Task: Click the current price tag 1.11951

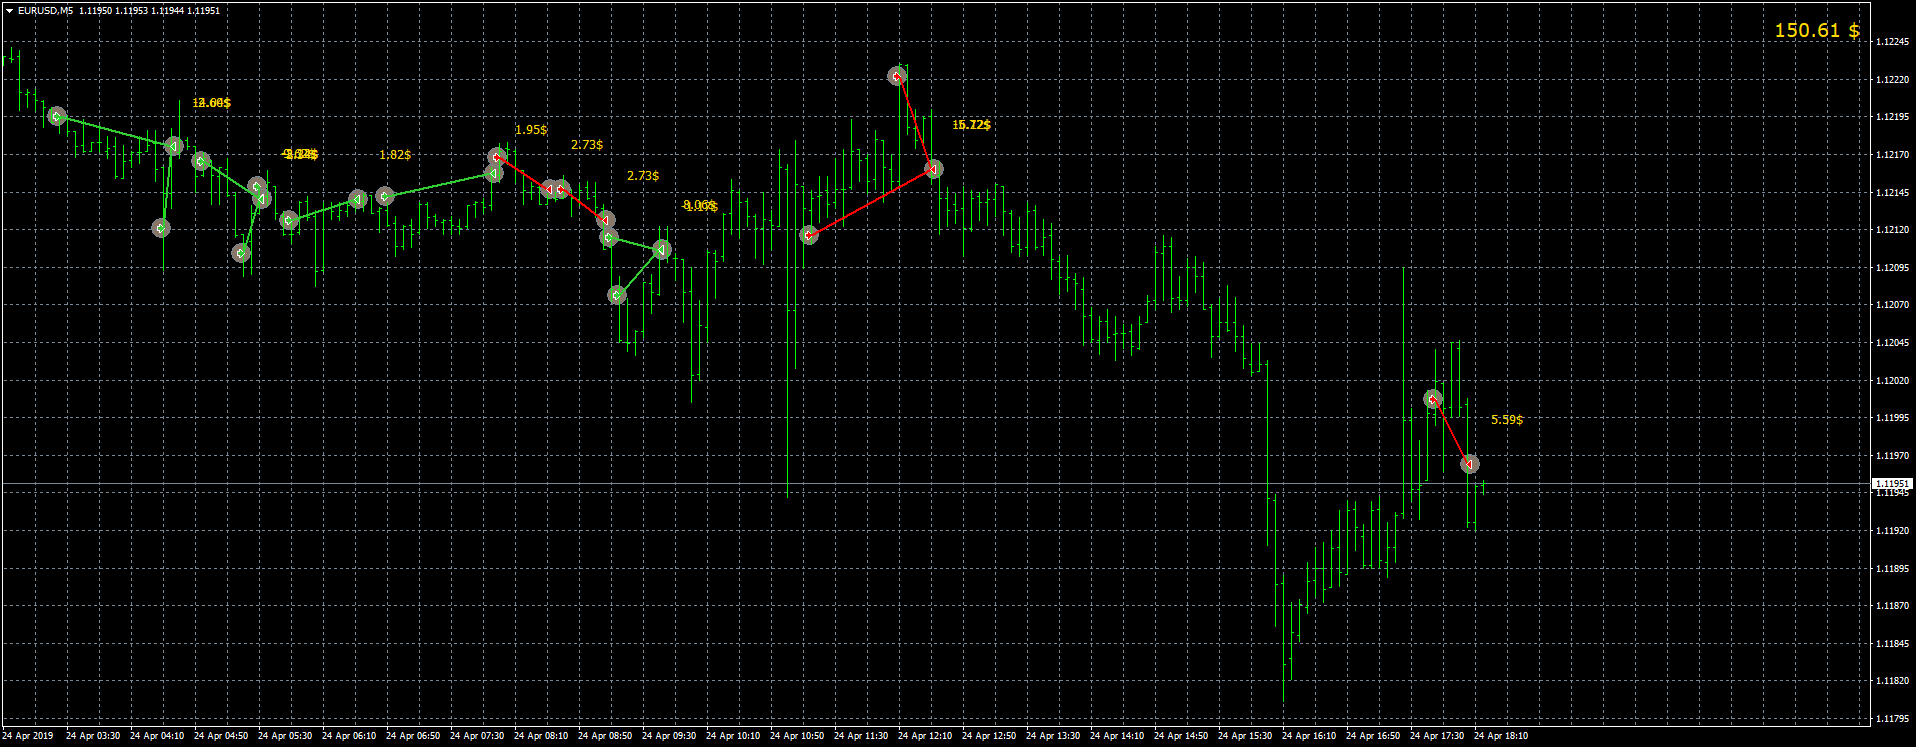Action: click(x=1892, y=483)
